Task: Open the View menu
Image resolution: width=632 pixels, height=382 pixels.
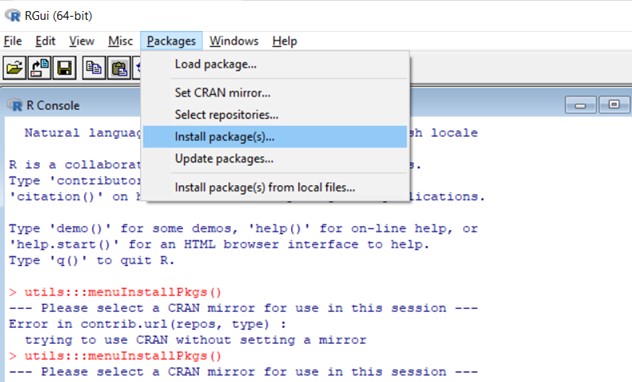Action: click(81, 41)
